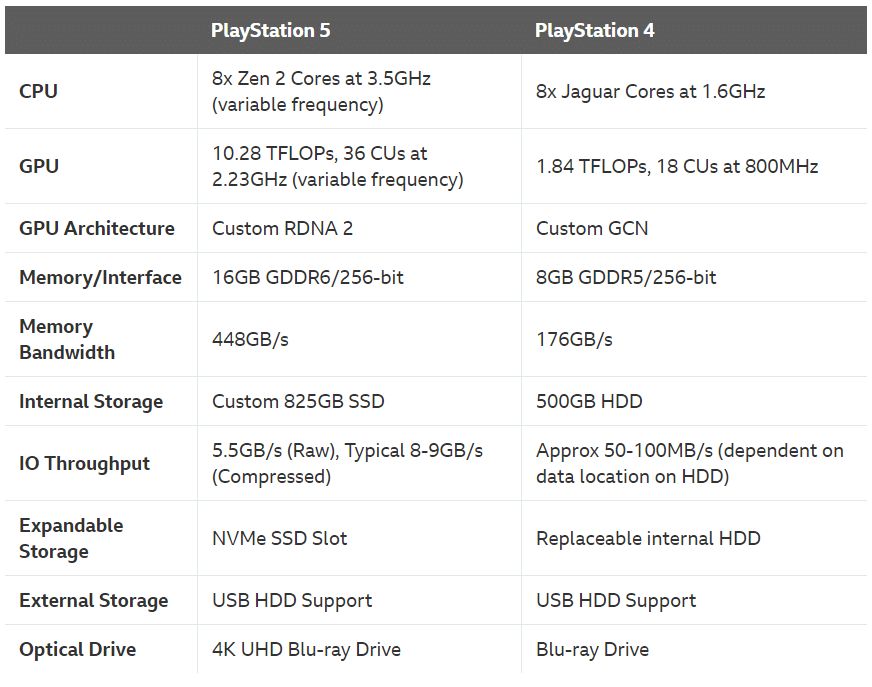Select the External Storage row label

point(94,600)
